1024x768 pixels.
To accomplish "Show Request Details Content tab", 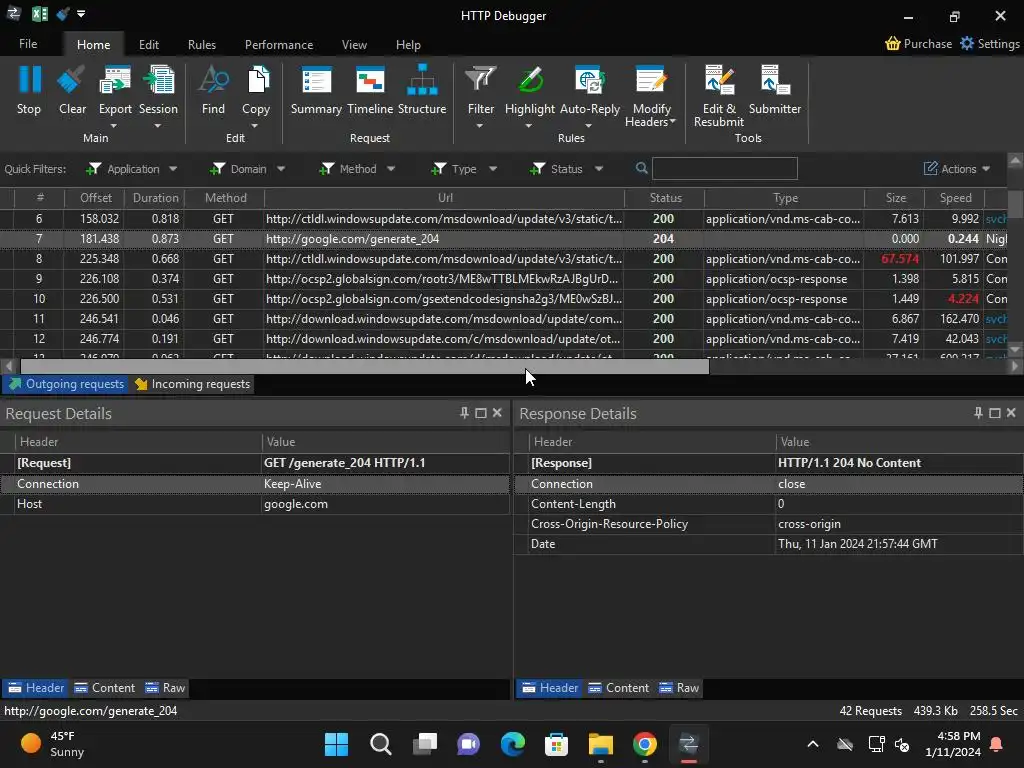I will 104,688.
